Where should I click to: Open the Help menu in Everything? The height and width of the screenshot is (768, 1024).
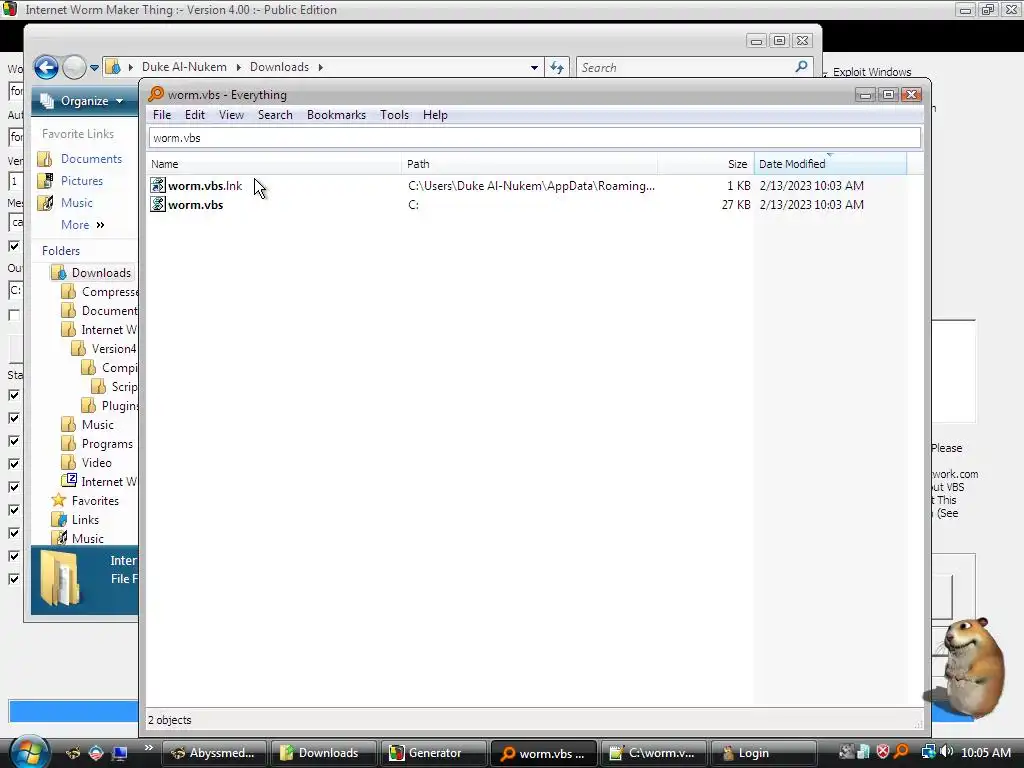click(x=435, y=115)
